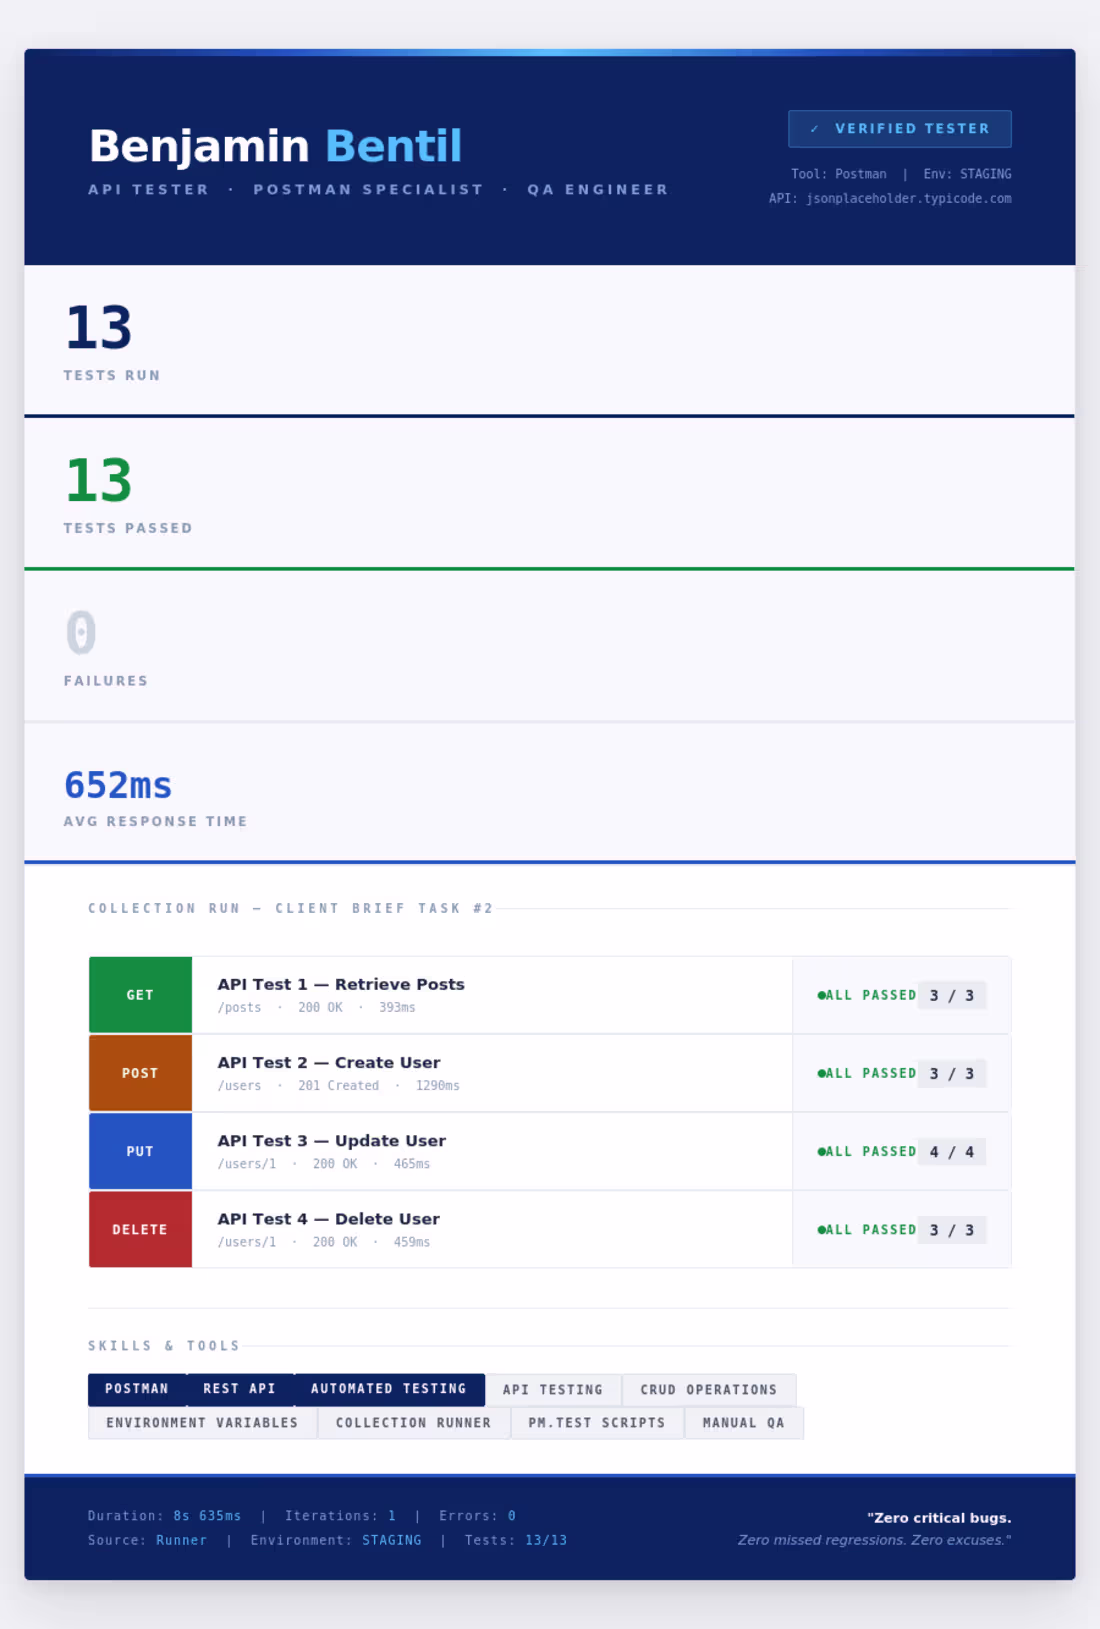Click the /users/1 200 OK 459ms details
This screenshot has height=1629, width=1100.
[x=324, y=1242]
